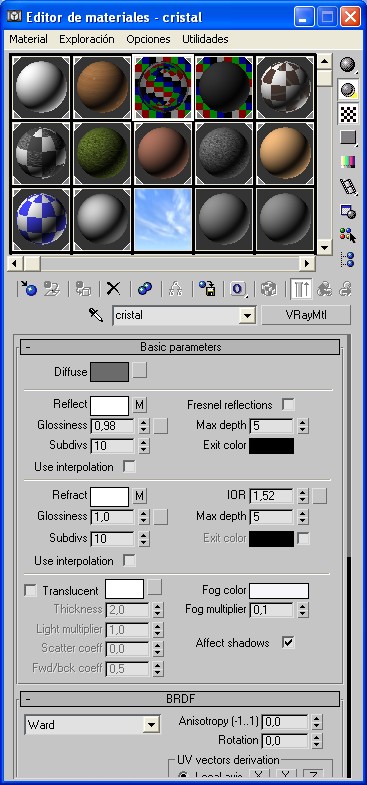Click the Fog color swatch
Image resolution: width=367 pixels, height=785 pixels.
[x=279, y=591]
